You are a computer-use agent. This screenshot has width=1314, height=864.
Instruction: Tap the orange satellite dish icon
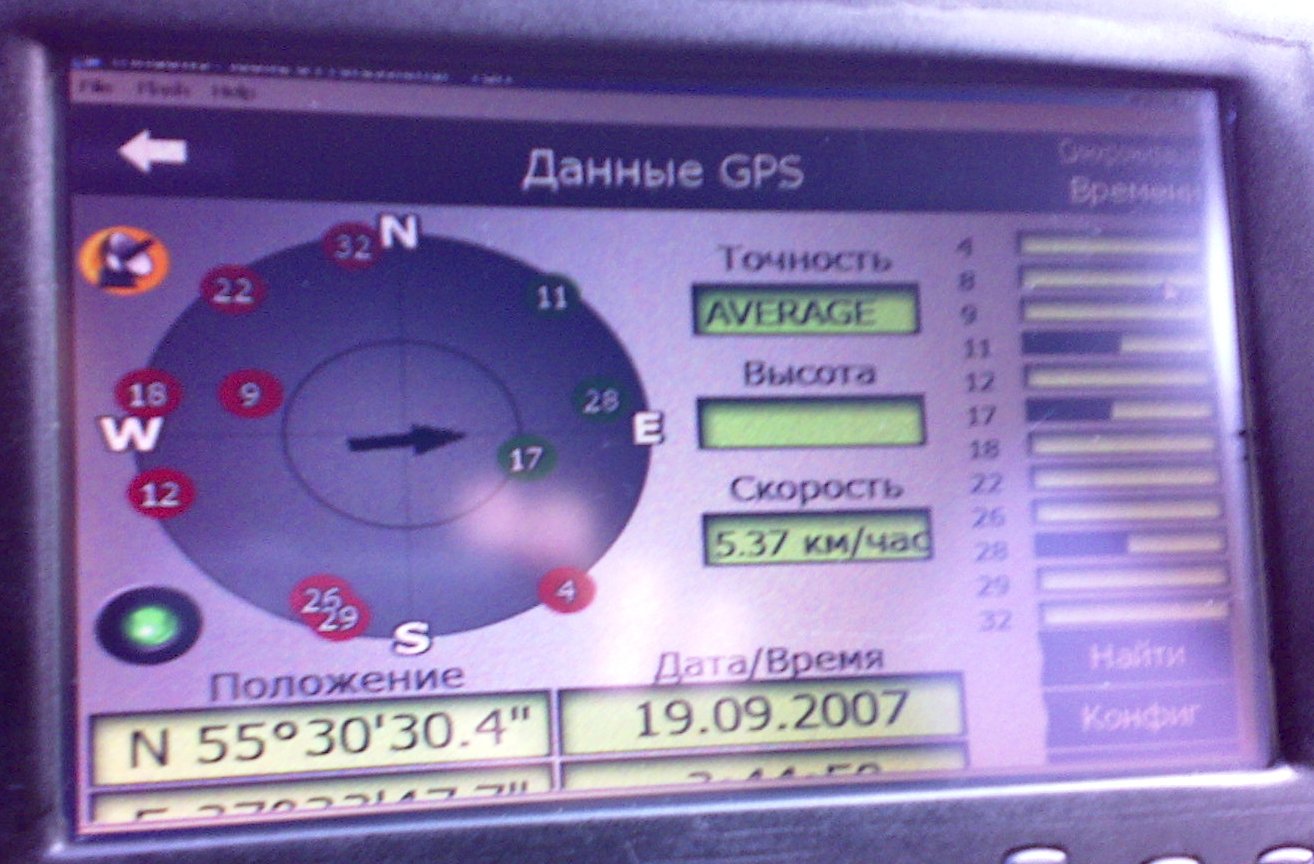124,260
